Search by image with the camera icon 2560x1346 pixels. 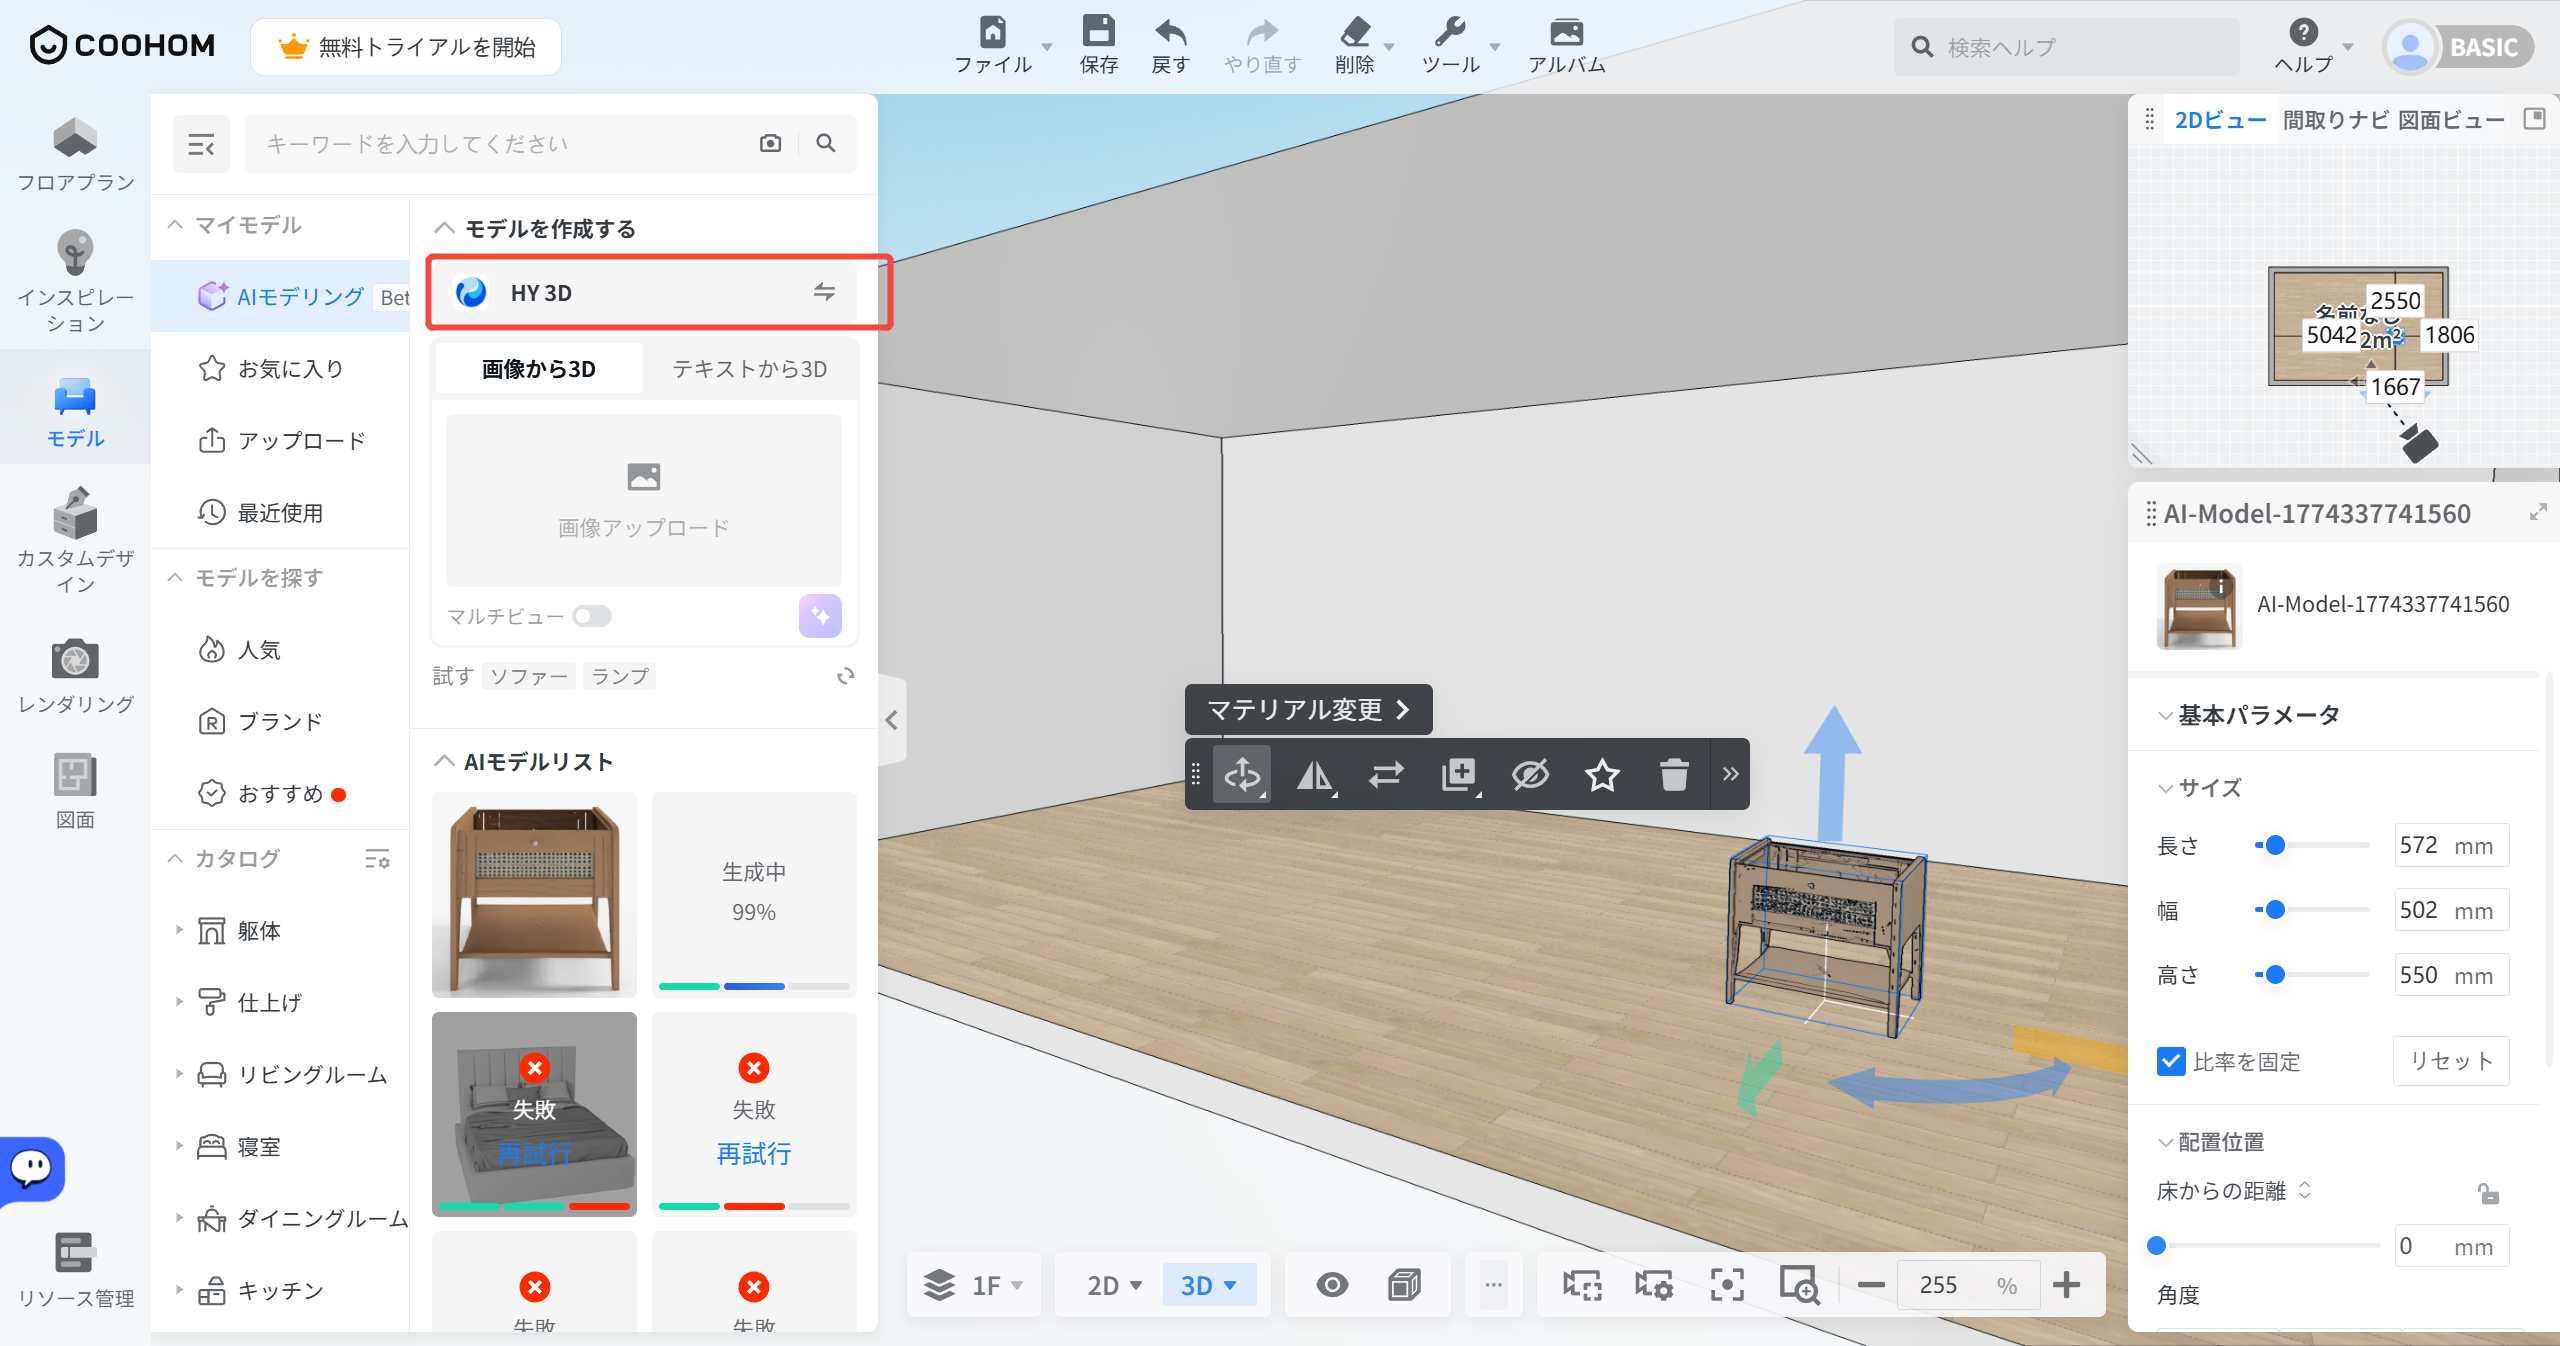[x=770, y=143]
